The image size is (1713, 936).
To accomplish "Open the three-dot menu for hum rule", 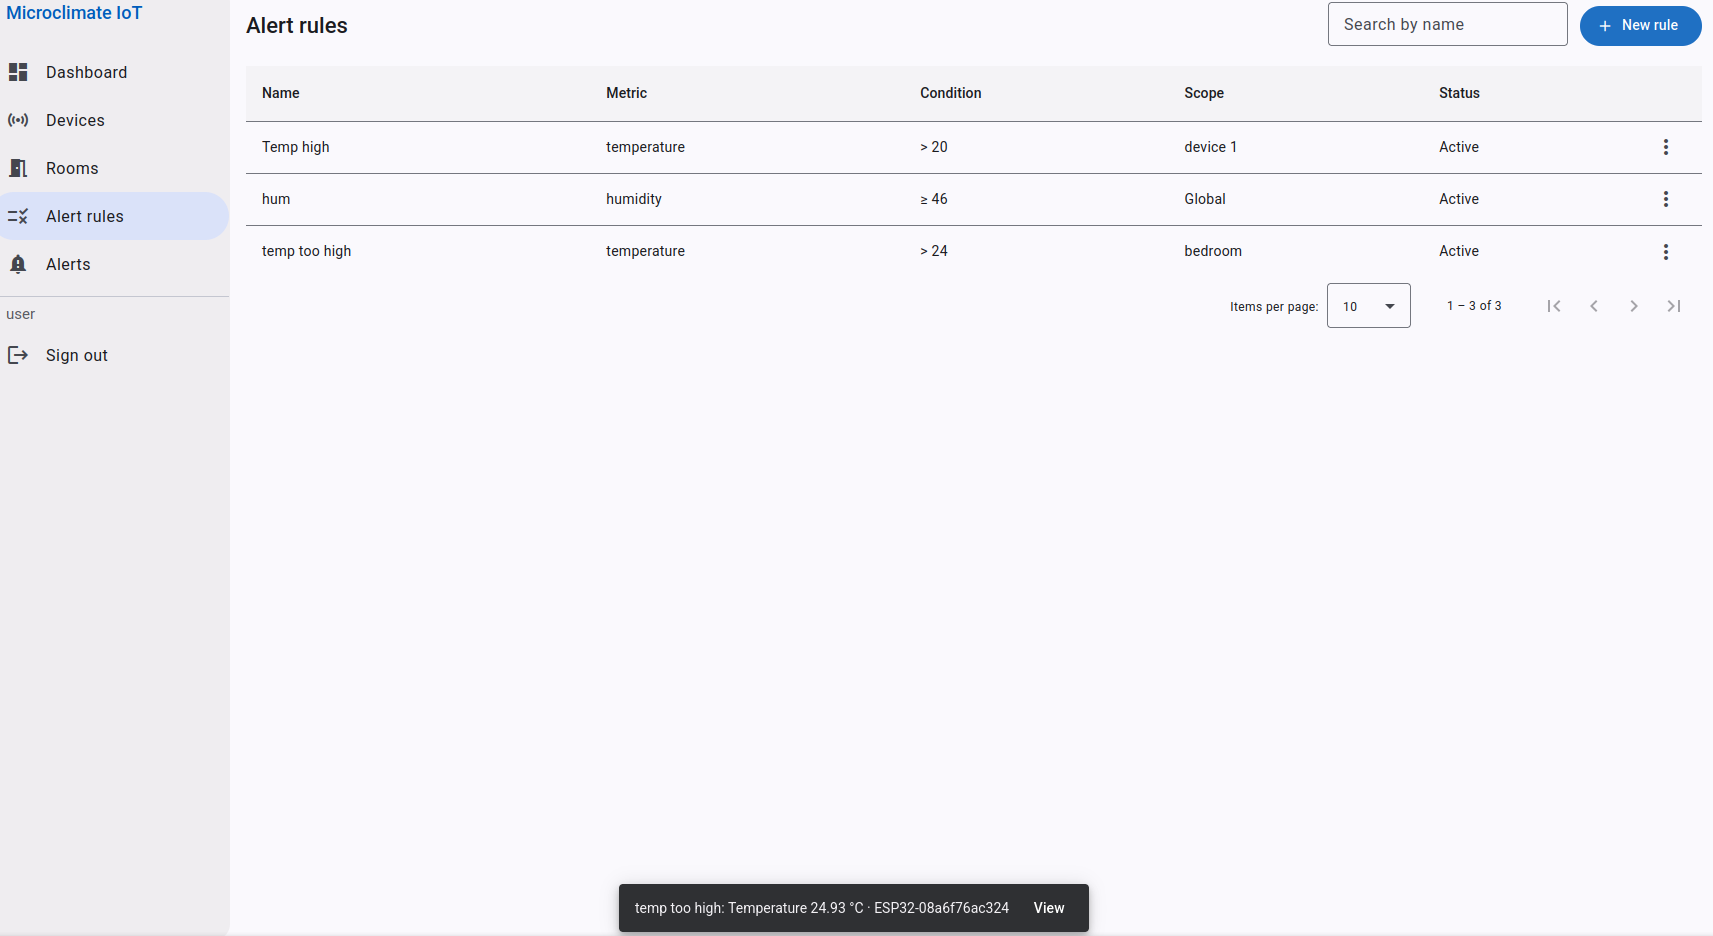I will coord(1666,199).
